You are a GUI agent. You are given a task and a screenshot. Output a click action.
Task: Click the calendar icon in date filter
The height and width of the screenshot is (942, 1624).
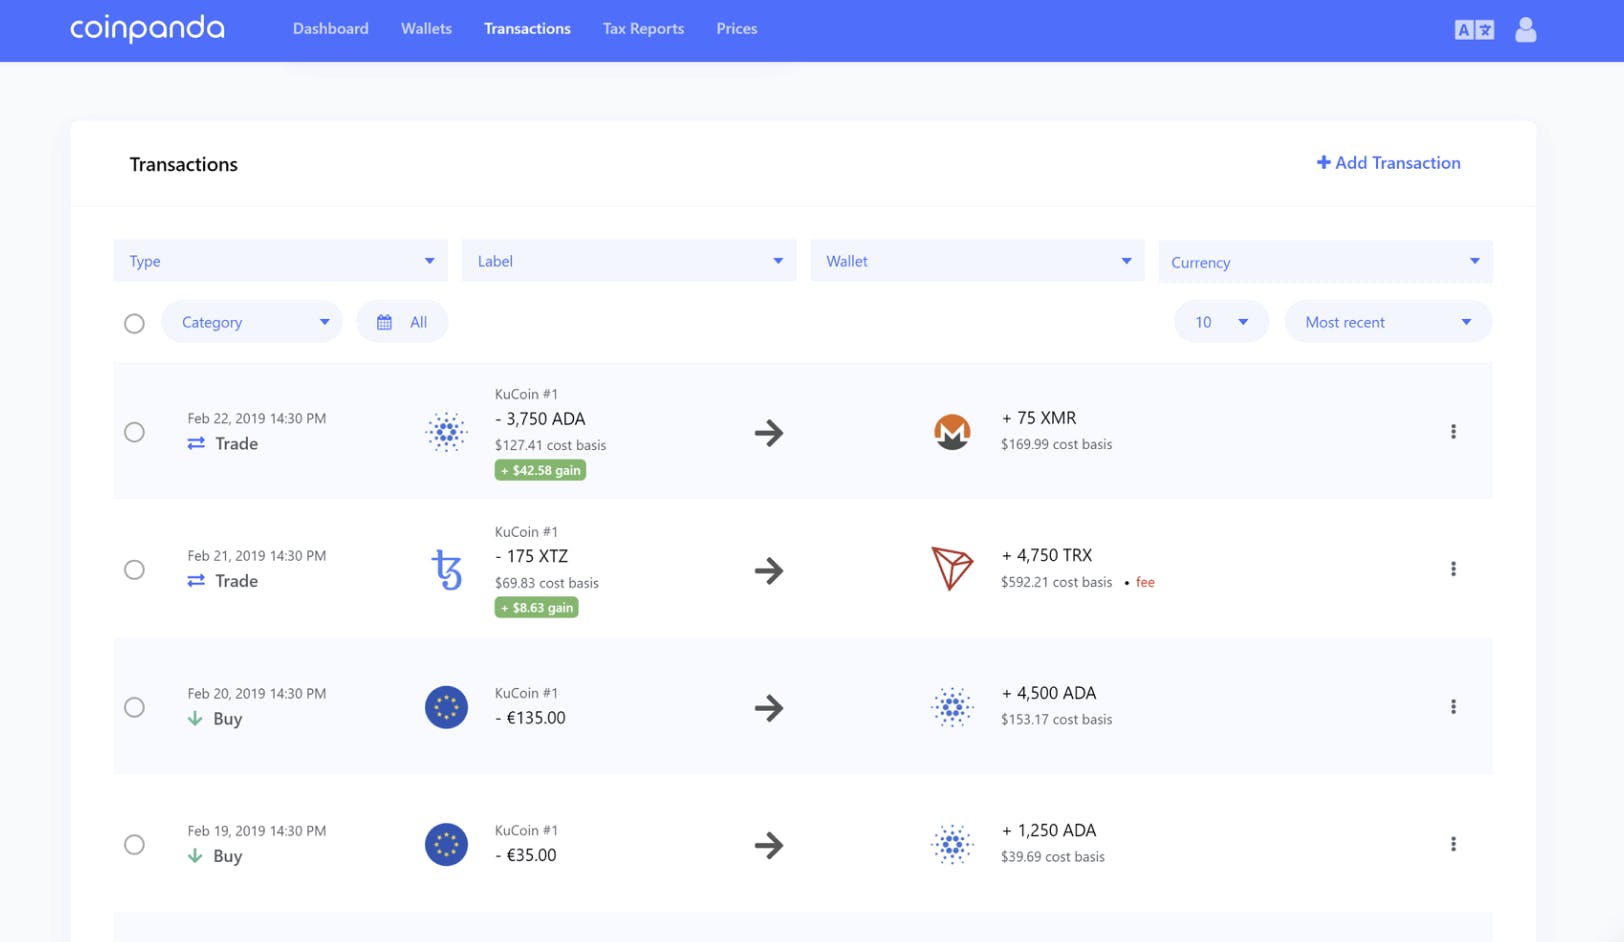(x=384, y=322)
